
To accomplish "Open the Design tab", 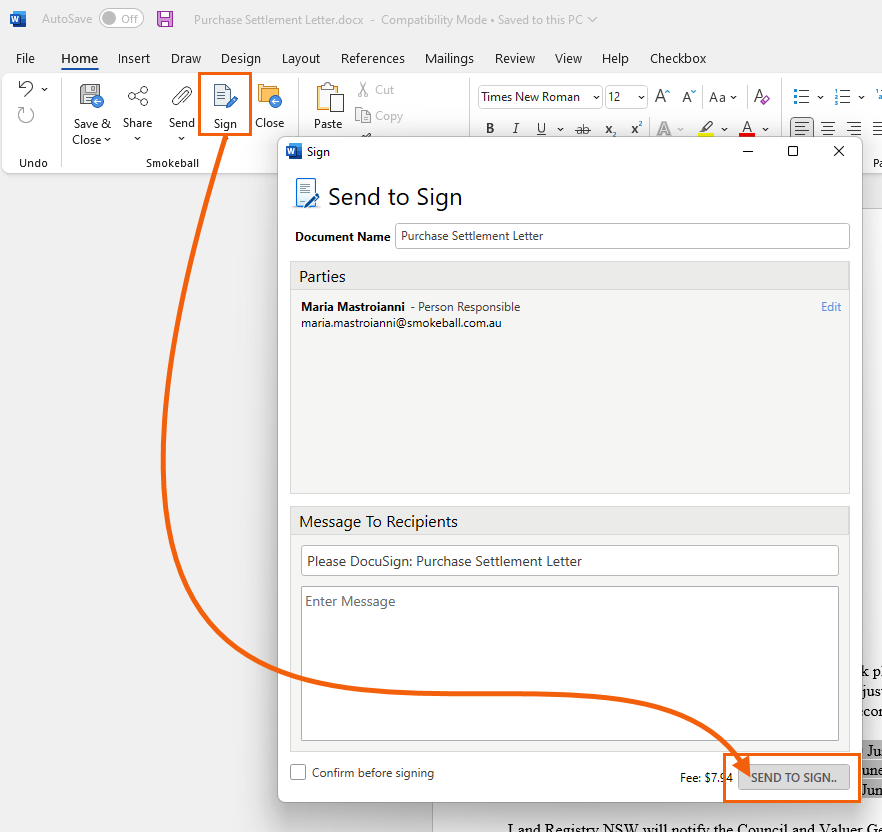I will click(241, 59).
